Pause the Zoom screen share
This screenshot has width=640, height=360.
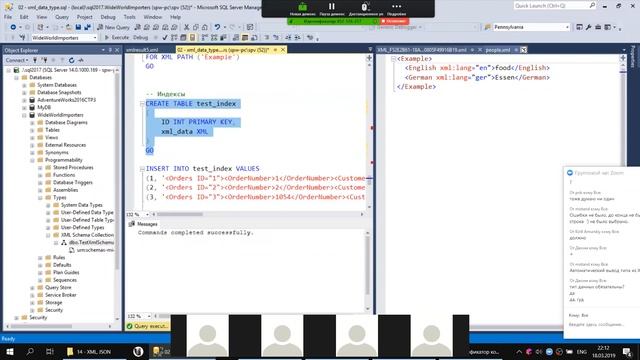coord(332,9)
